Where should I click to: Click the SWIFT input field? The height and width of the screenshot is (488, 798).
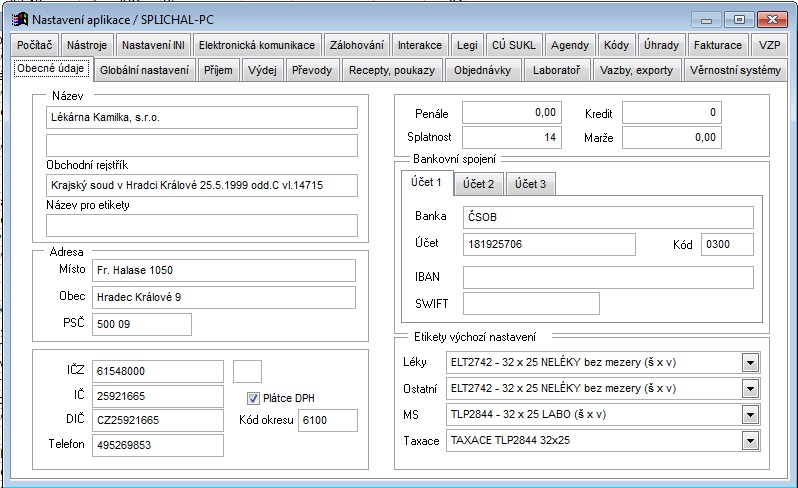point(531,303)
